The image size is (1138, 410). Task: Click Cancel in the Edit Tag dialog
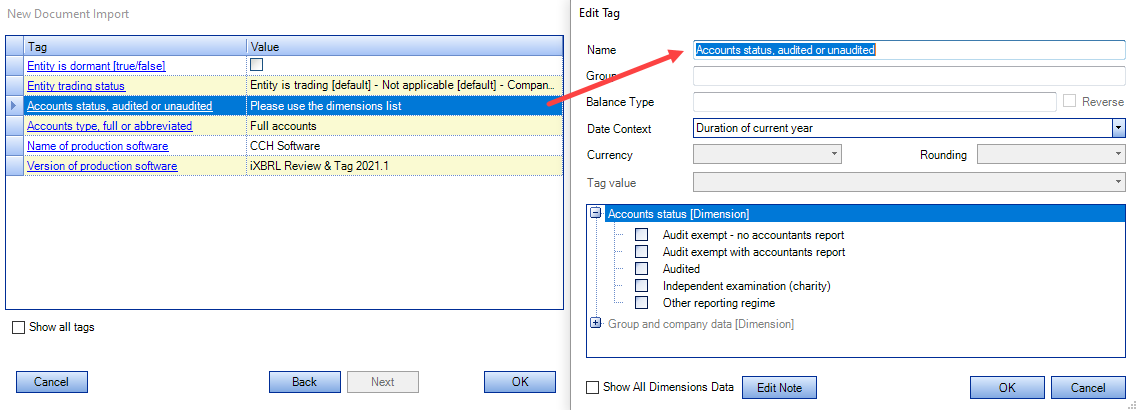(1088, 388)
